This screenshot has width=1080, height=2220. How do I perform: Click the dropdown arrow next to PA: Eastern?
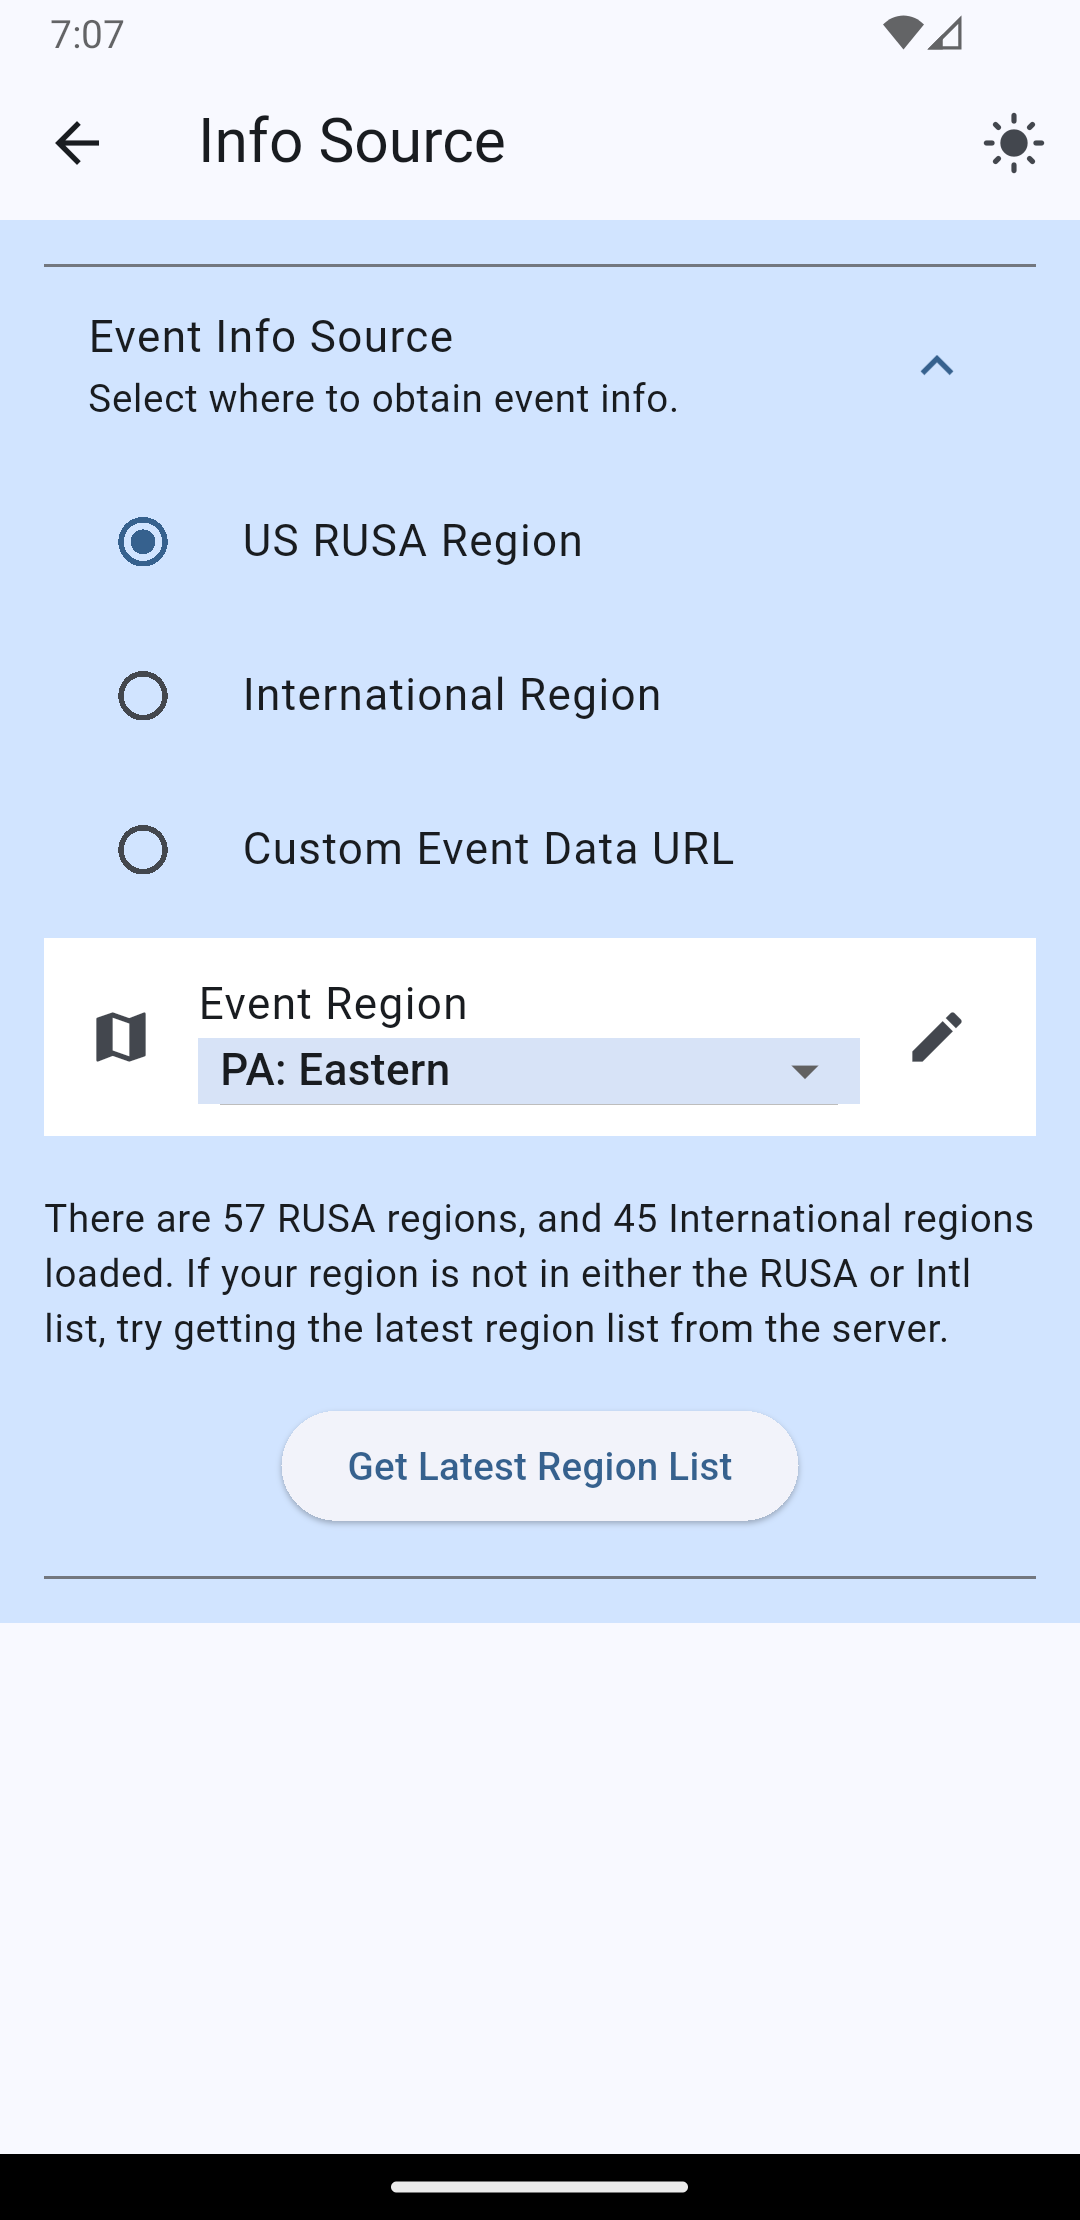click(805, 1072)
